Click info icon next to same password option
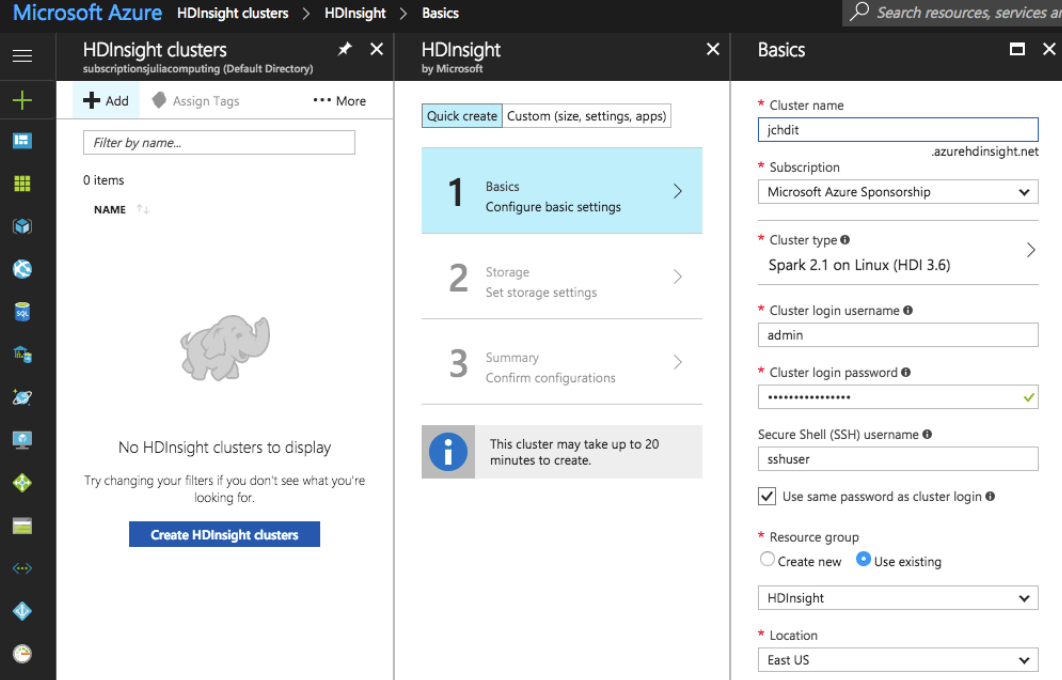The height and width of the screenshot is (680, 1062). [x=990, y=496]
